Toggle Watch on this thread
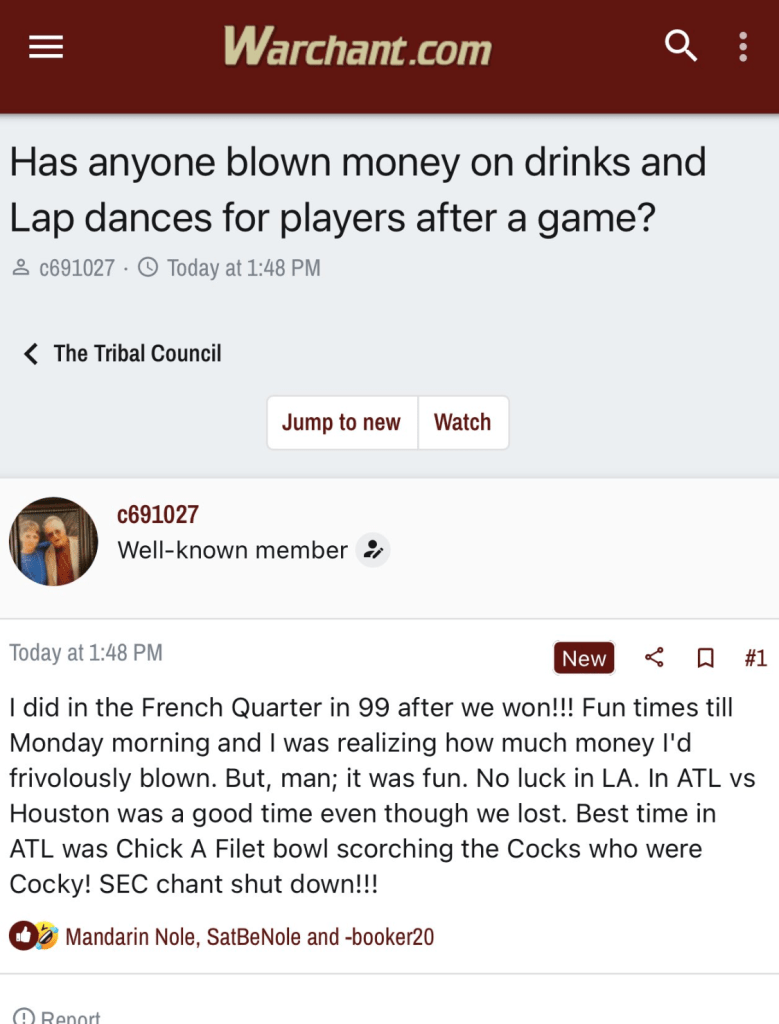Image resolution: width=779 pixels, height=1024 pixels. coord(462,422)
